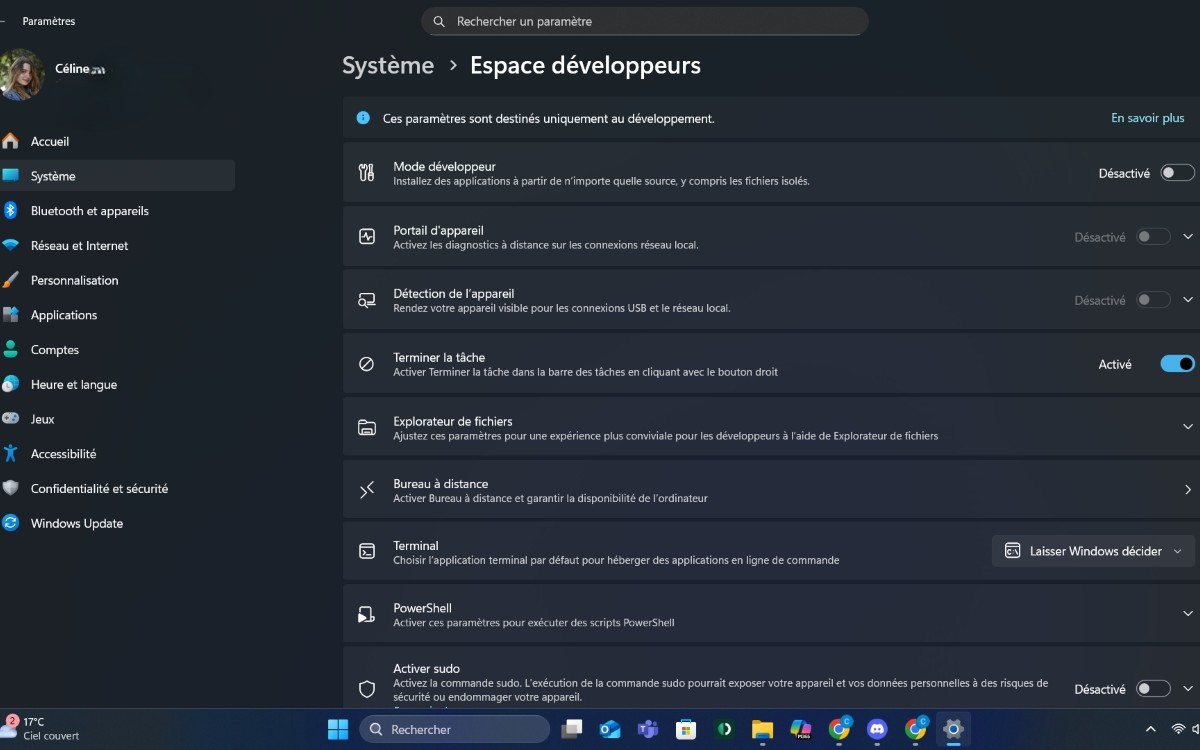Click the En savoir plus link
Viewport: 1200px width, 750px height.
point(1147,118)
